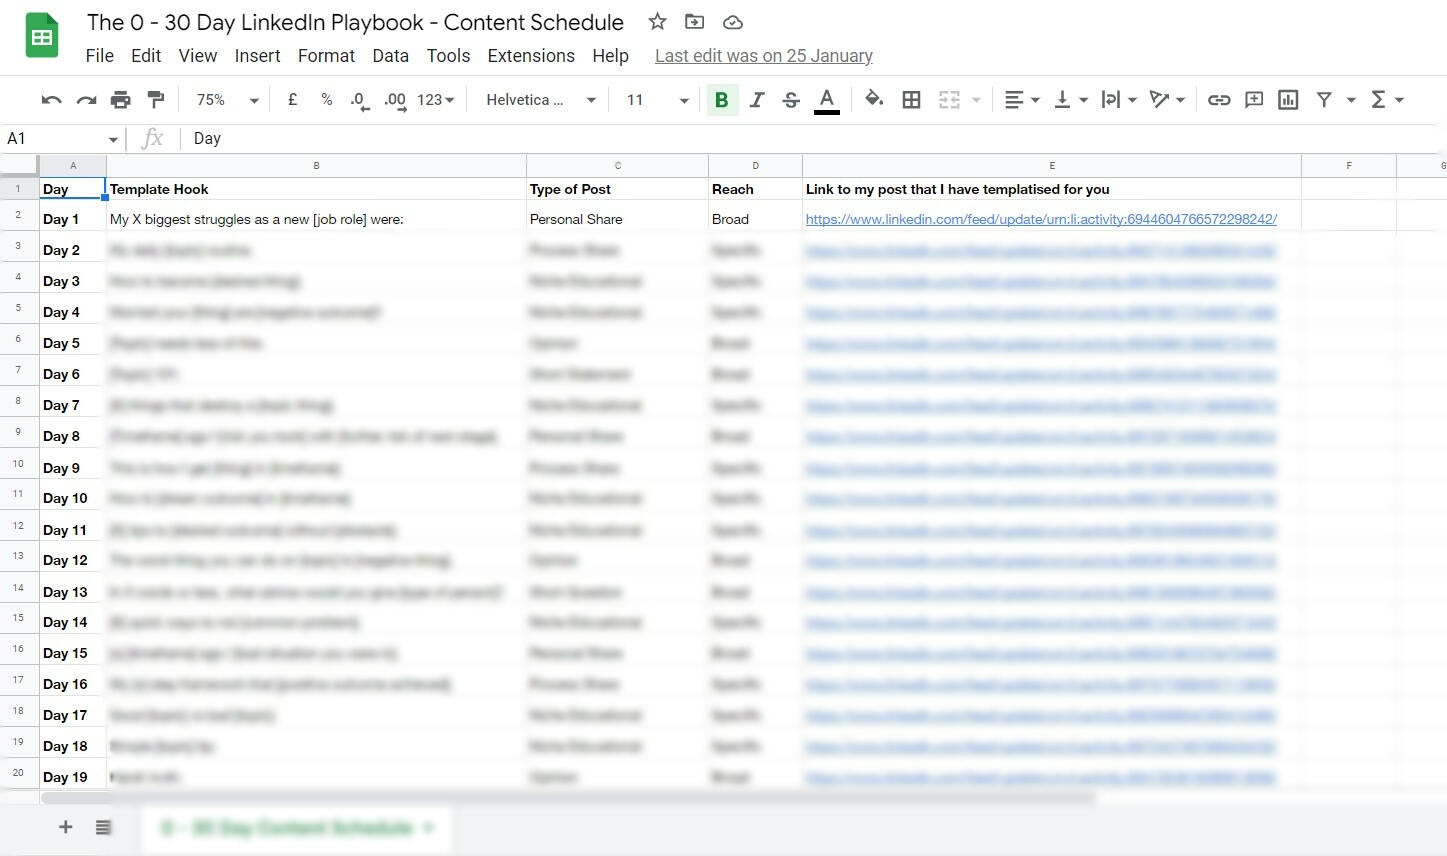Insert a chart using toolbar icon
Image resolution: width=1447 pixels, height=856 pixels.
click(x=1288, y=100)
